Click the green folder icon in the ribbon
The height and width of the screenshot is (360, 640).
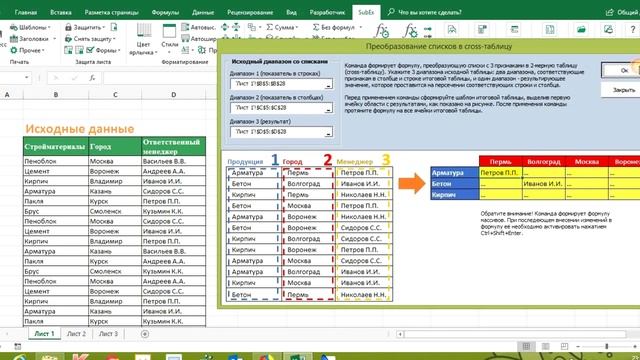coord(581,29)
